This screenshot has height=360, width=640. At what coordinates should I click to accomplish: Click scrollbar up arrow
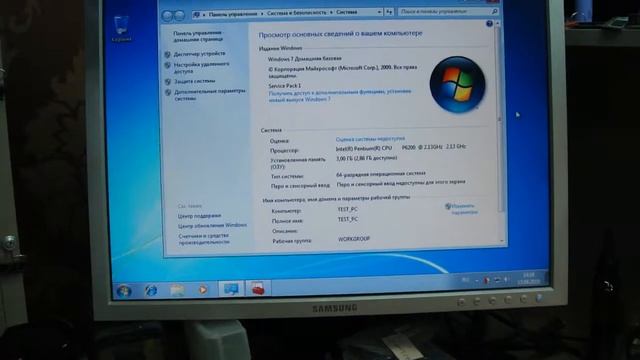tap(497, 24)
